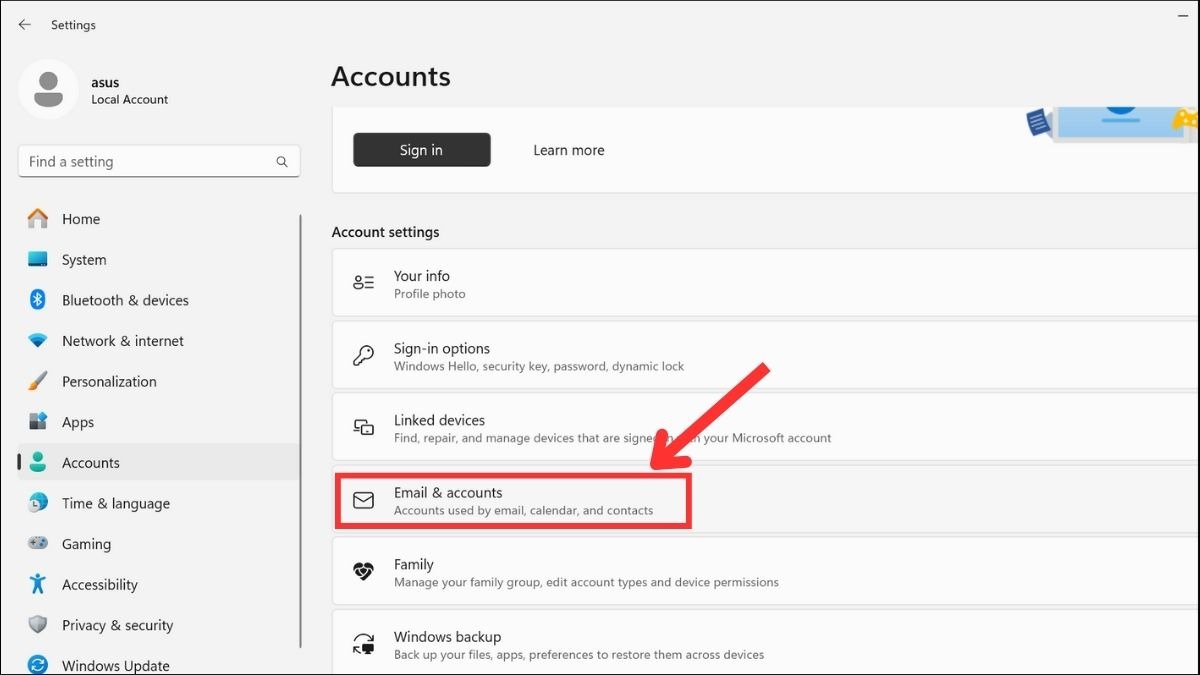Click the Apps icon in sidebar
The height and width of the screenshot is (675, 1200).
[x=38, y=422]
